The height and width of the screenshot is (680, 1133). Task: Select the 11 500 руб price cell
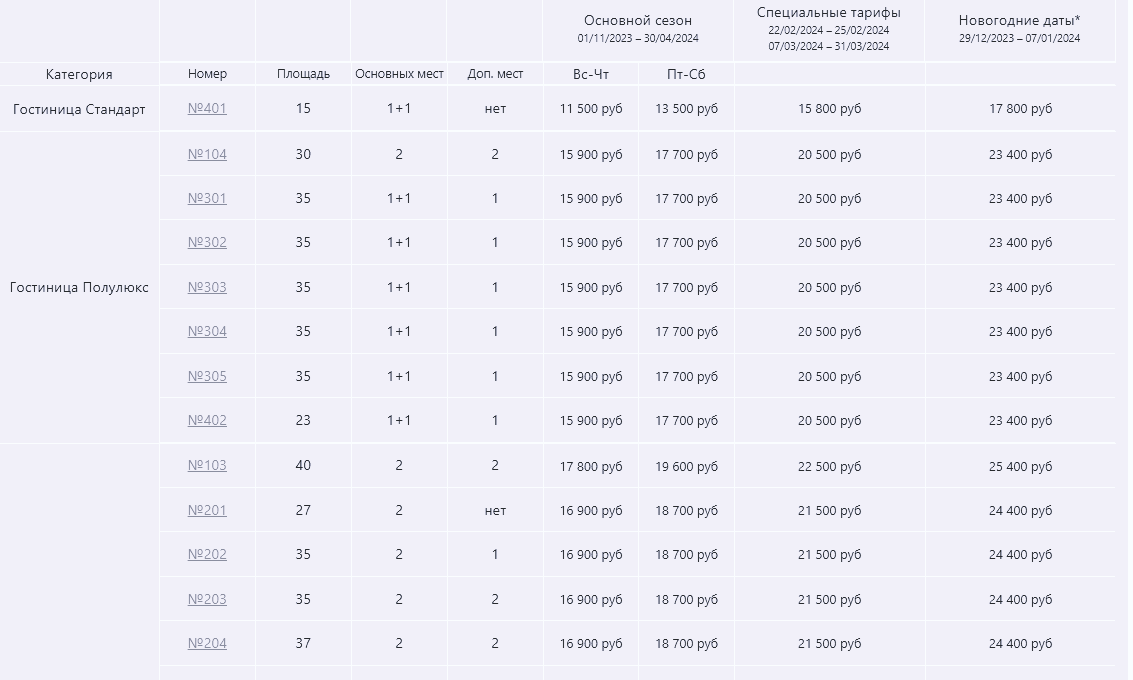[590, 108]
